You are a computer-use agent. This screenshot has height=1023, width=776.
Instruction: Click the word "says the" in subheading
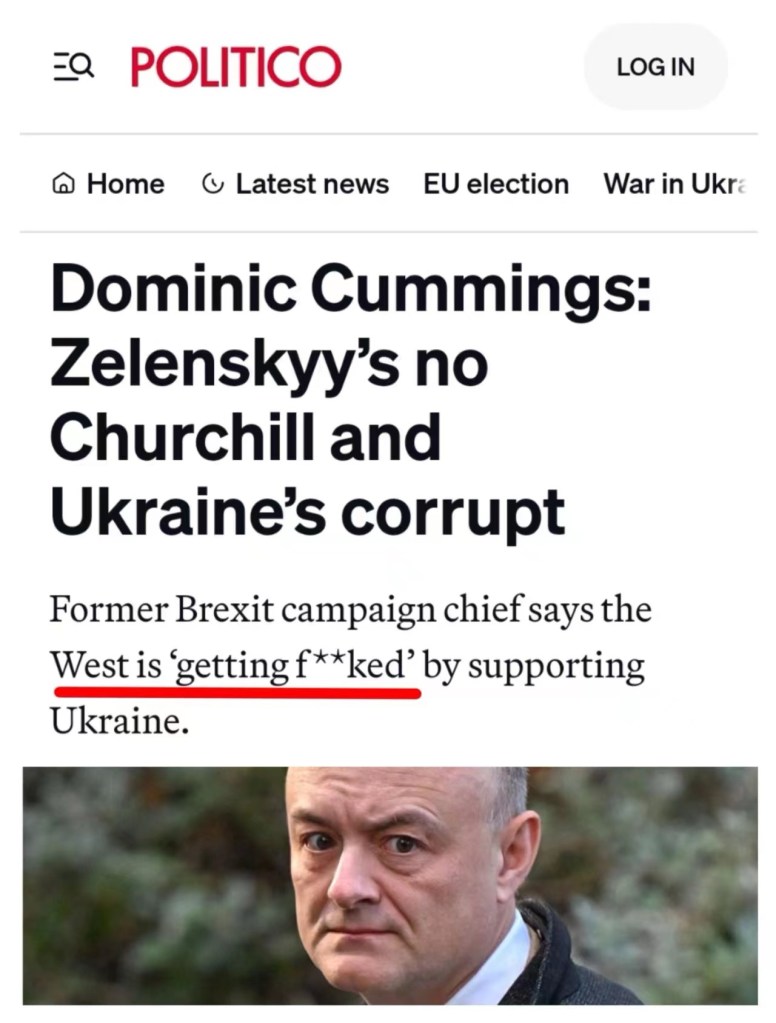pyautogui.click(x=589, y=609)
